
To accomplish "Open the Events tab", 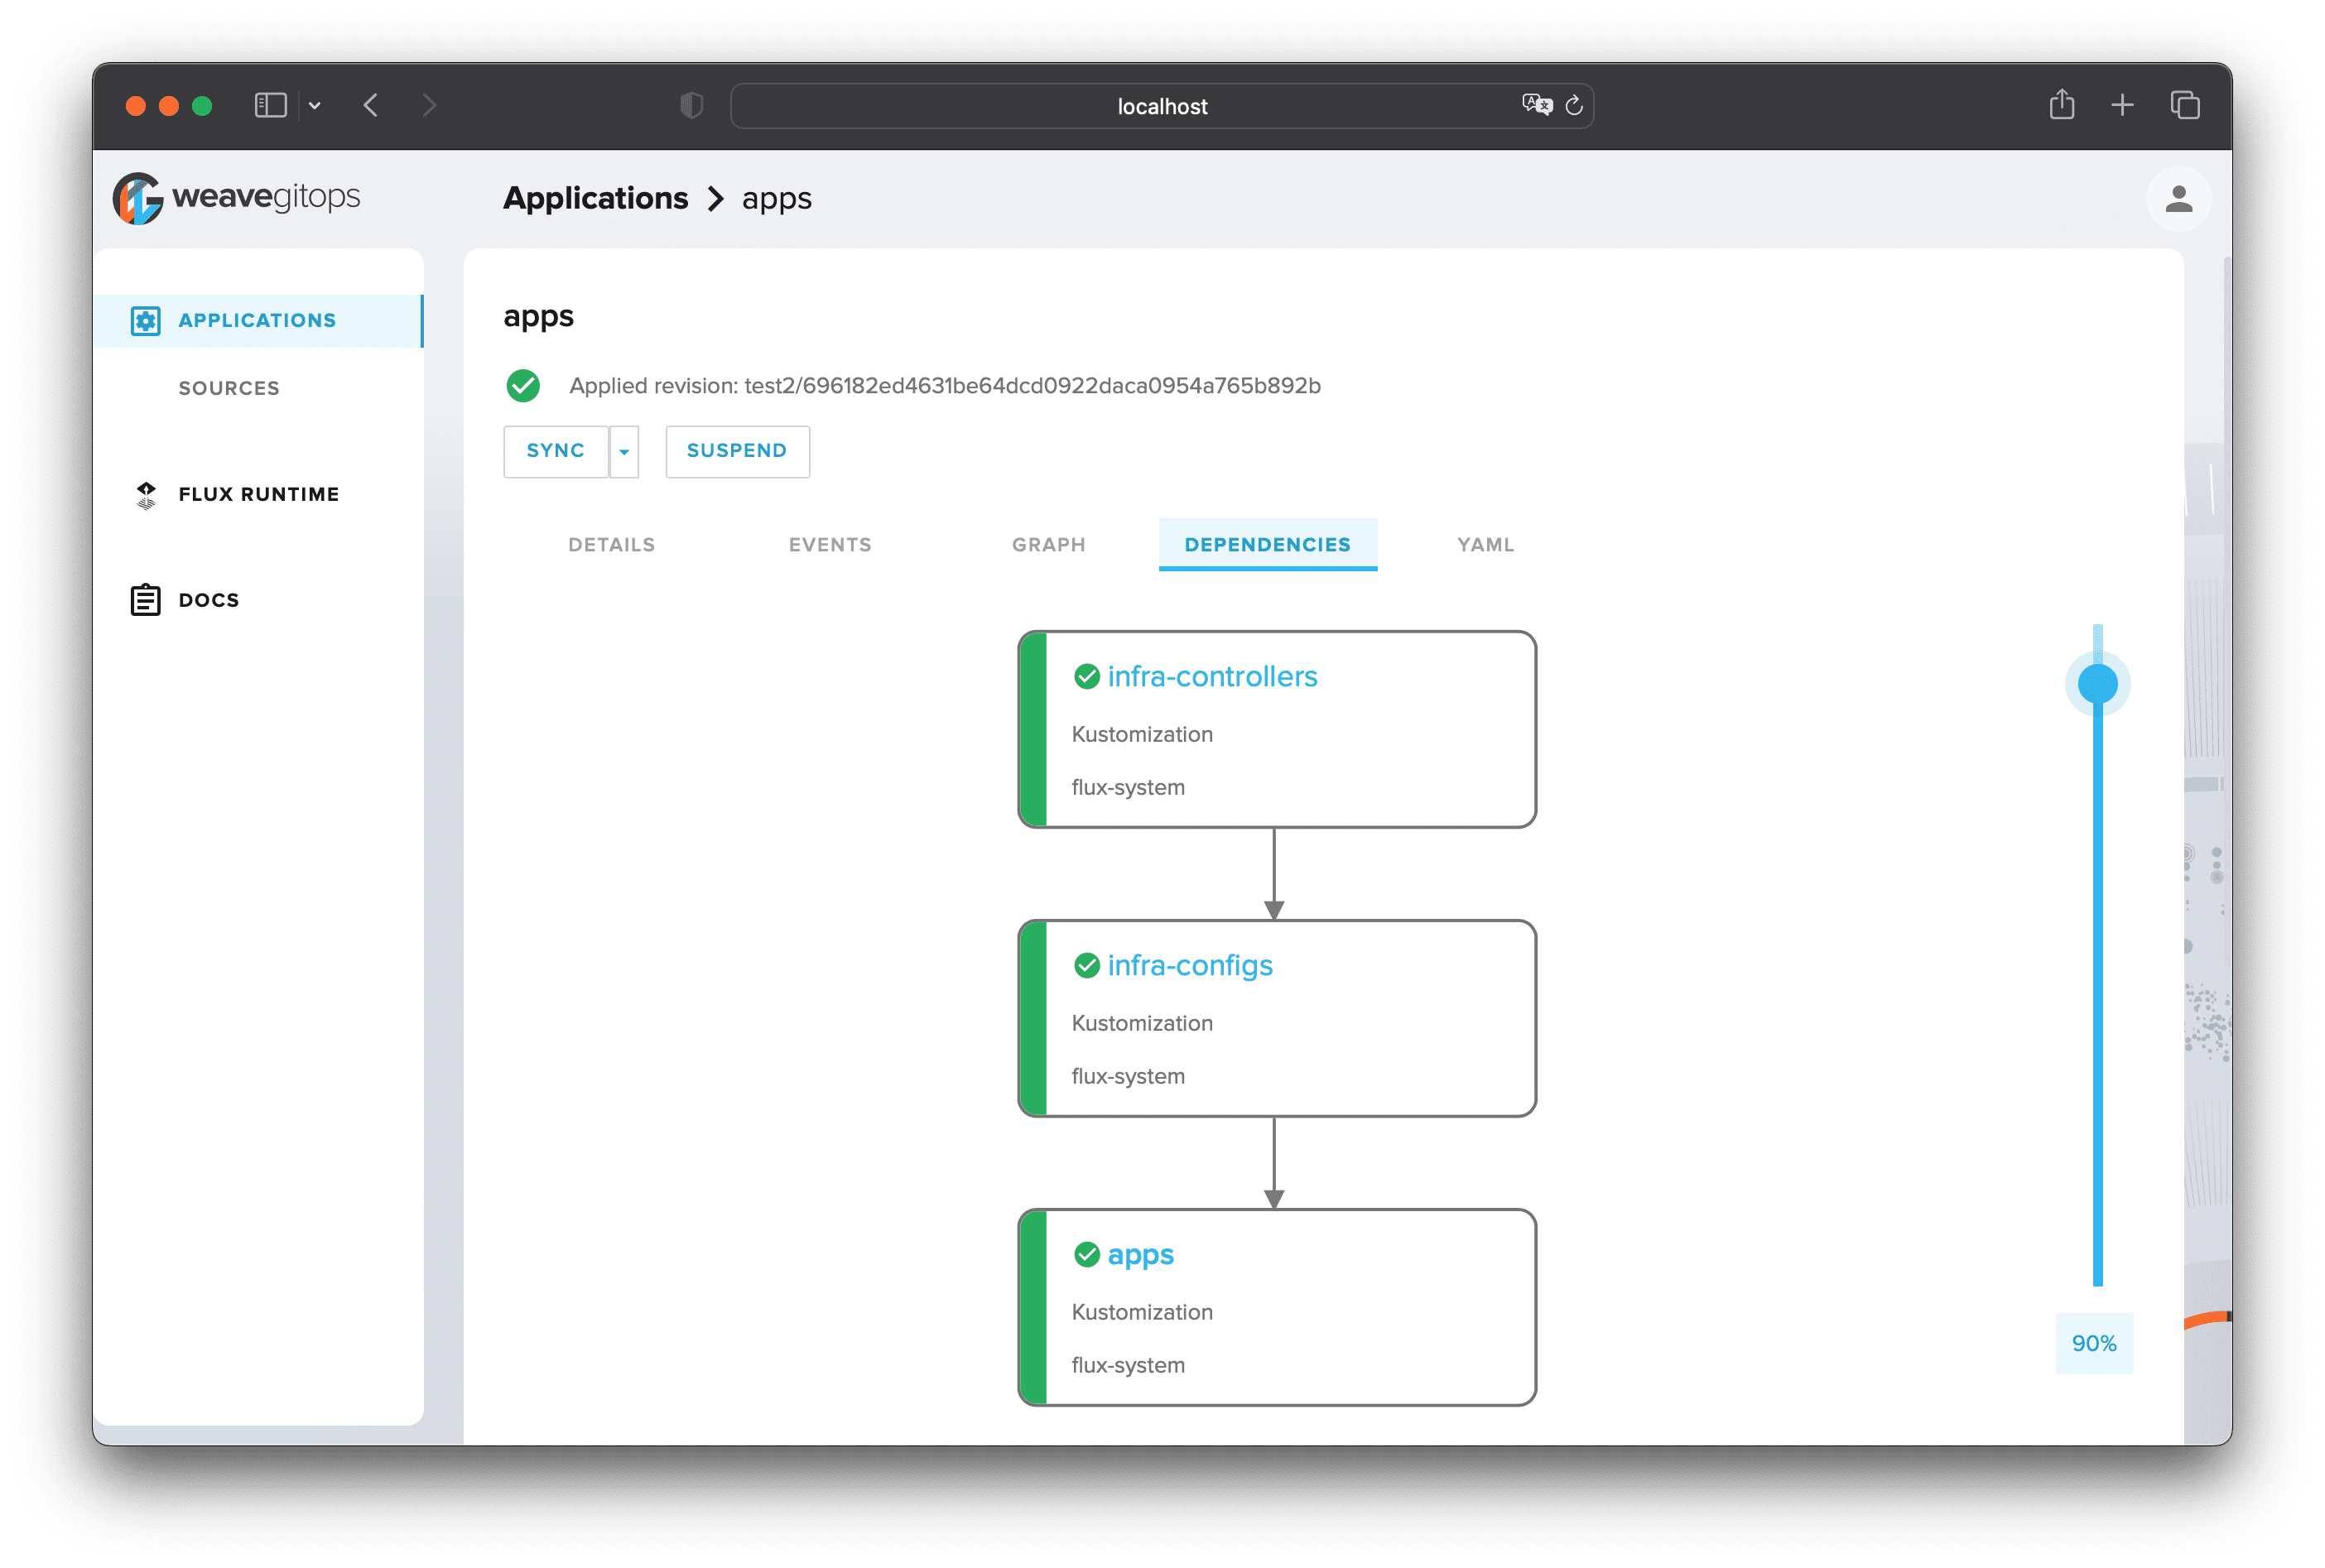I will pyautogui.click(x=830, y=545).
